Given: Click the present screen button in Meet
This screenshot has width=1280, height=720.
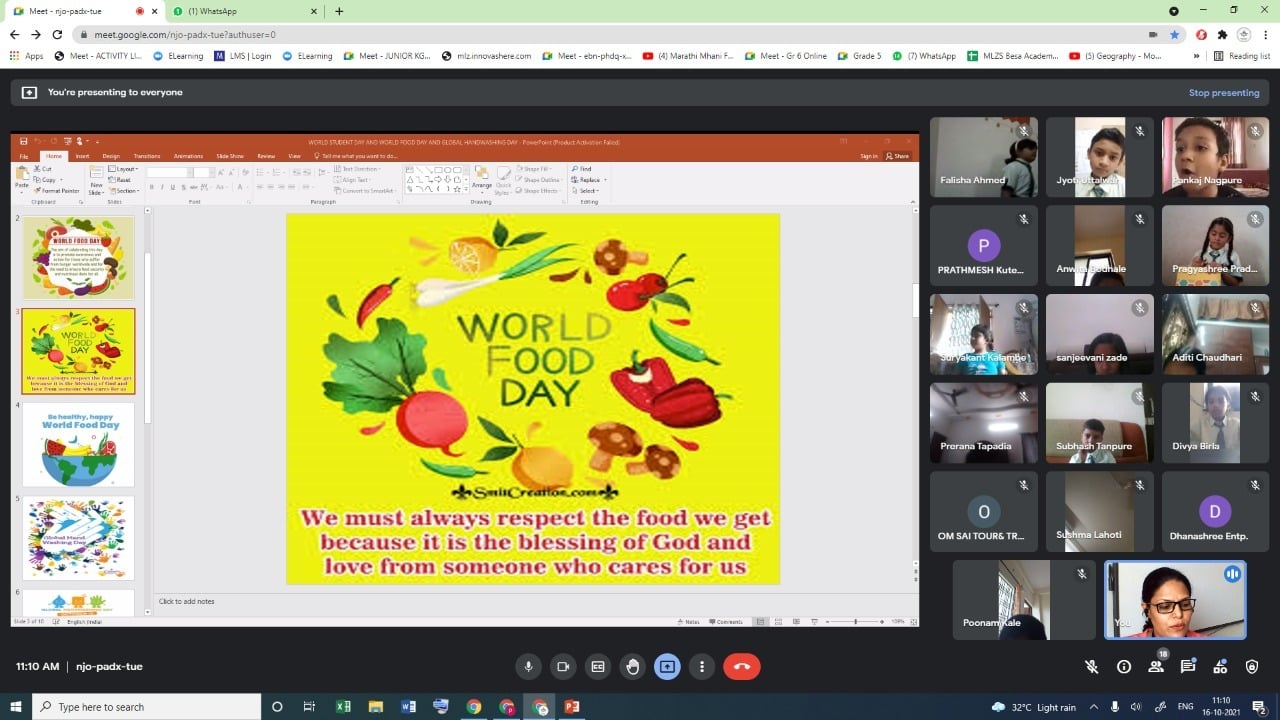Looking at the screenshot, I should (x=667, y=666).
